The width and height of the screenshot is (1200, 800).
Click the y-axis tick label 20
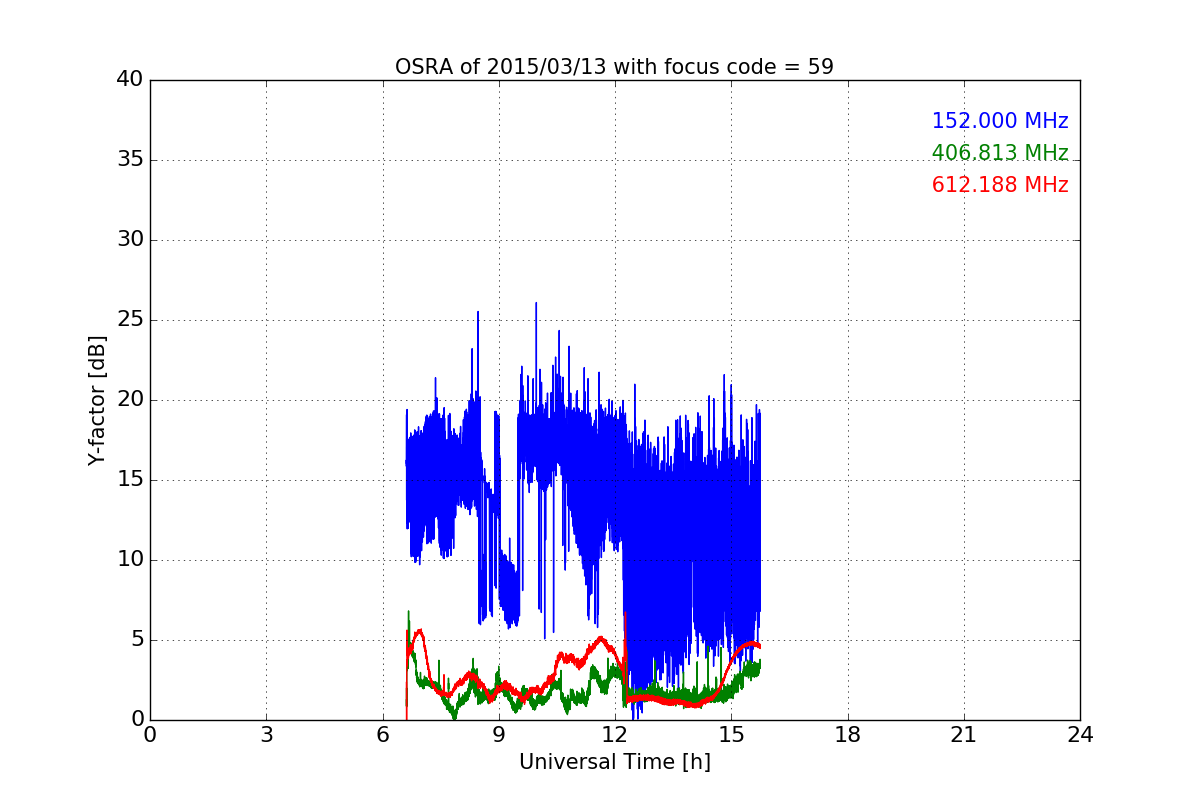(130, 400)
